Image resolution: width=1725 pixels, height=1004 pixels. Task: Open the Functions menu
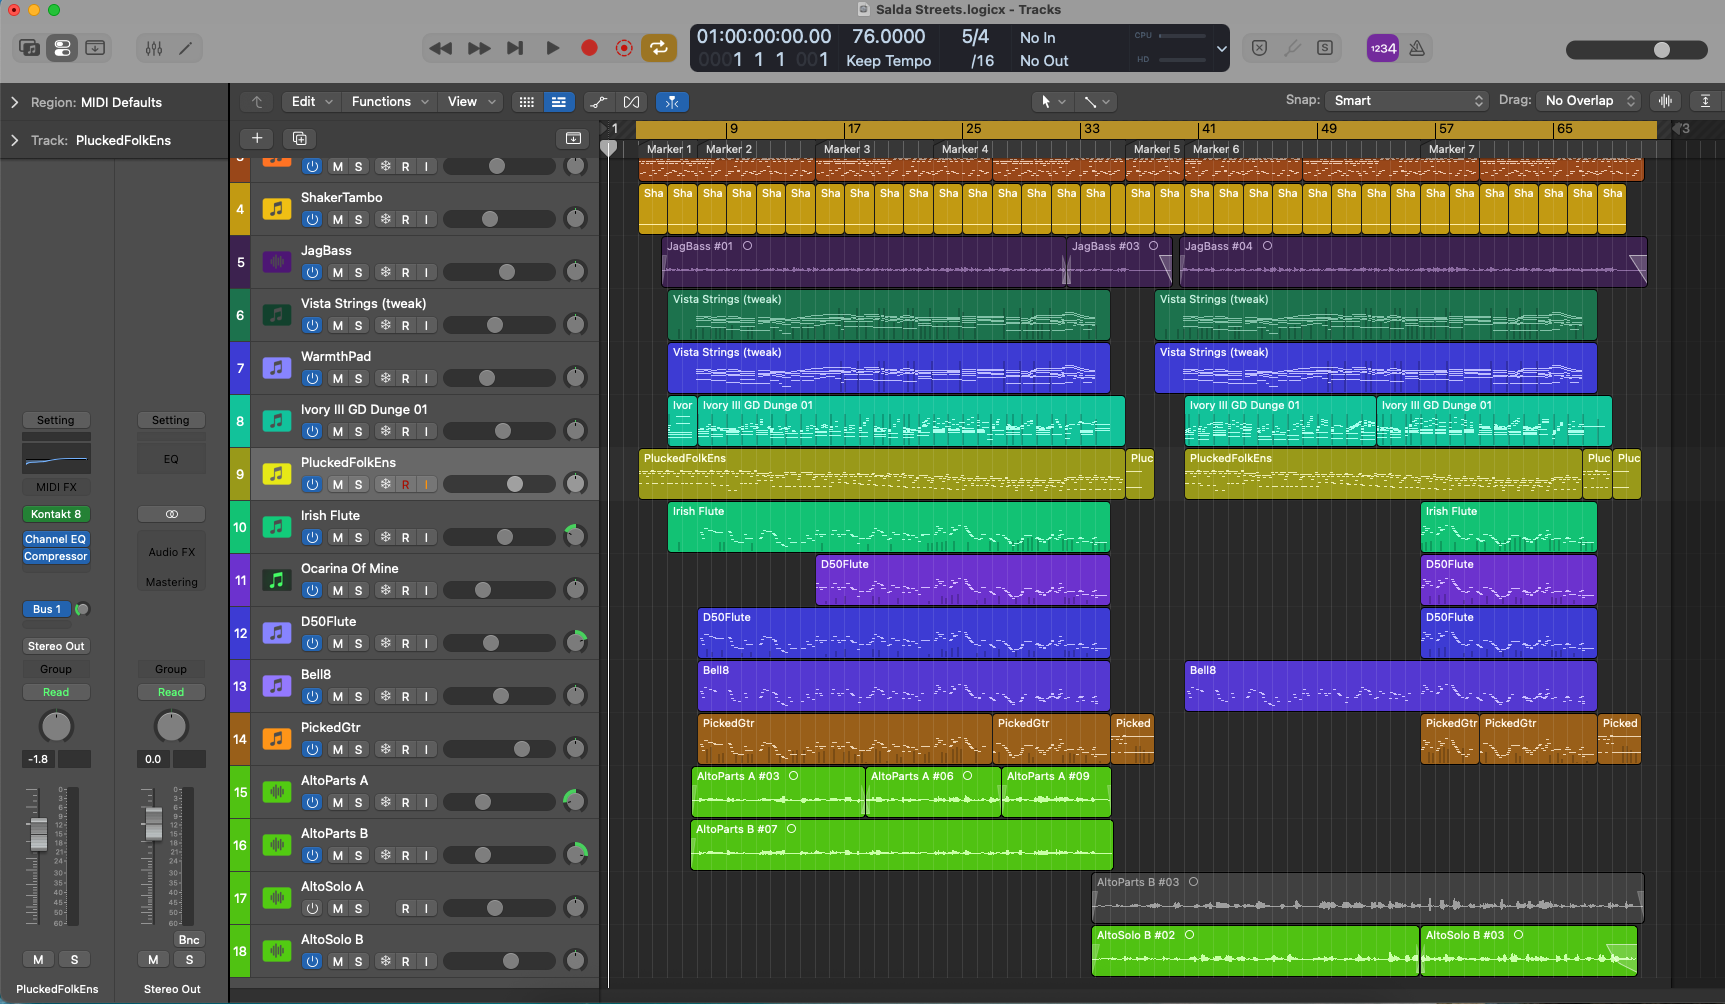point(390,102)
